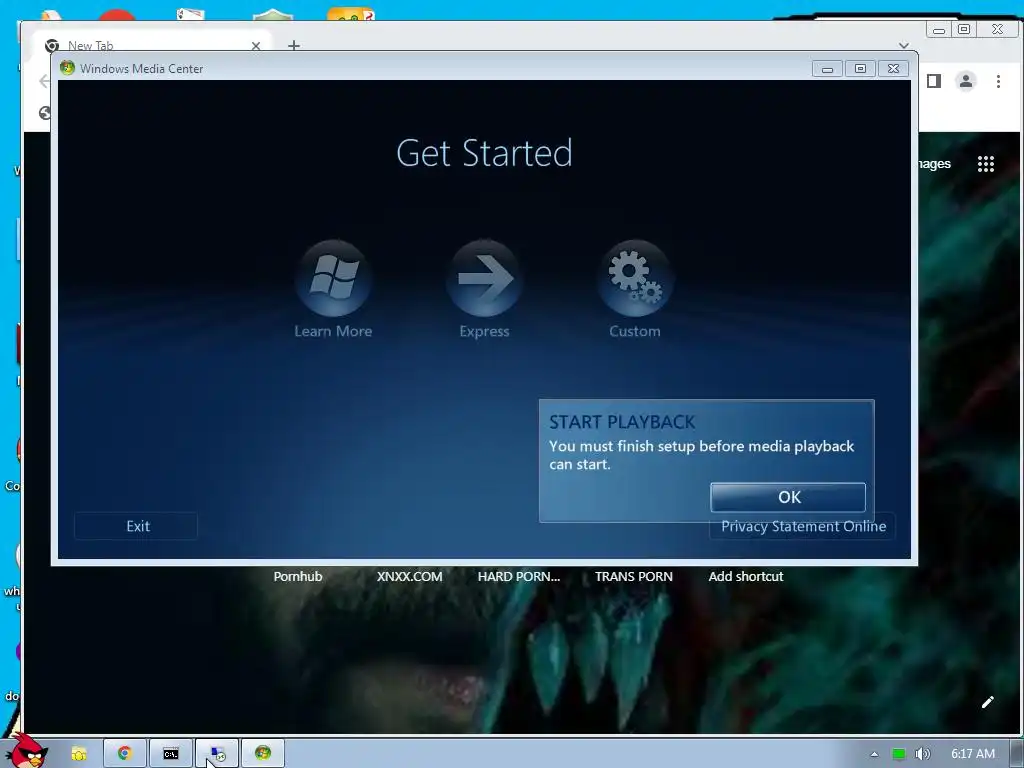Viewport: 1024px width, 768px height.
Task: Show hidden system tray icons
Action: 874,754
